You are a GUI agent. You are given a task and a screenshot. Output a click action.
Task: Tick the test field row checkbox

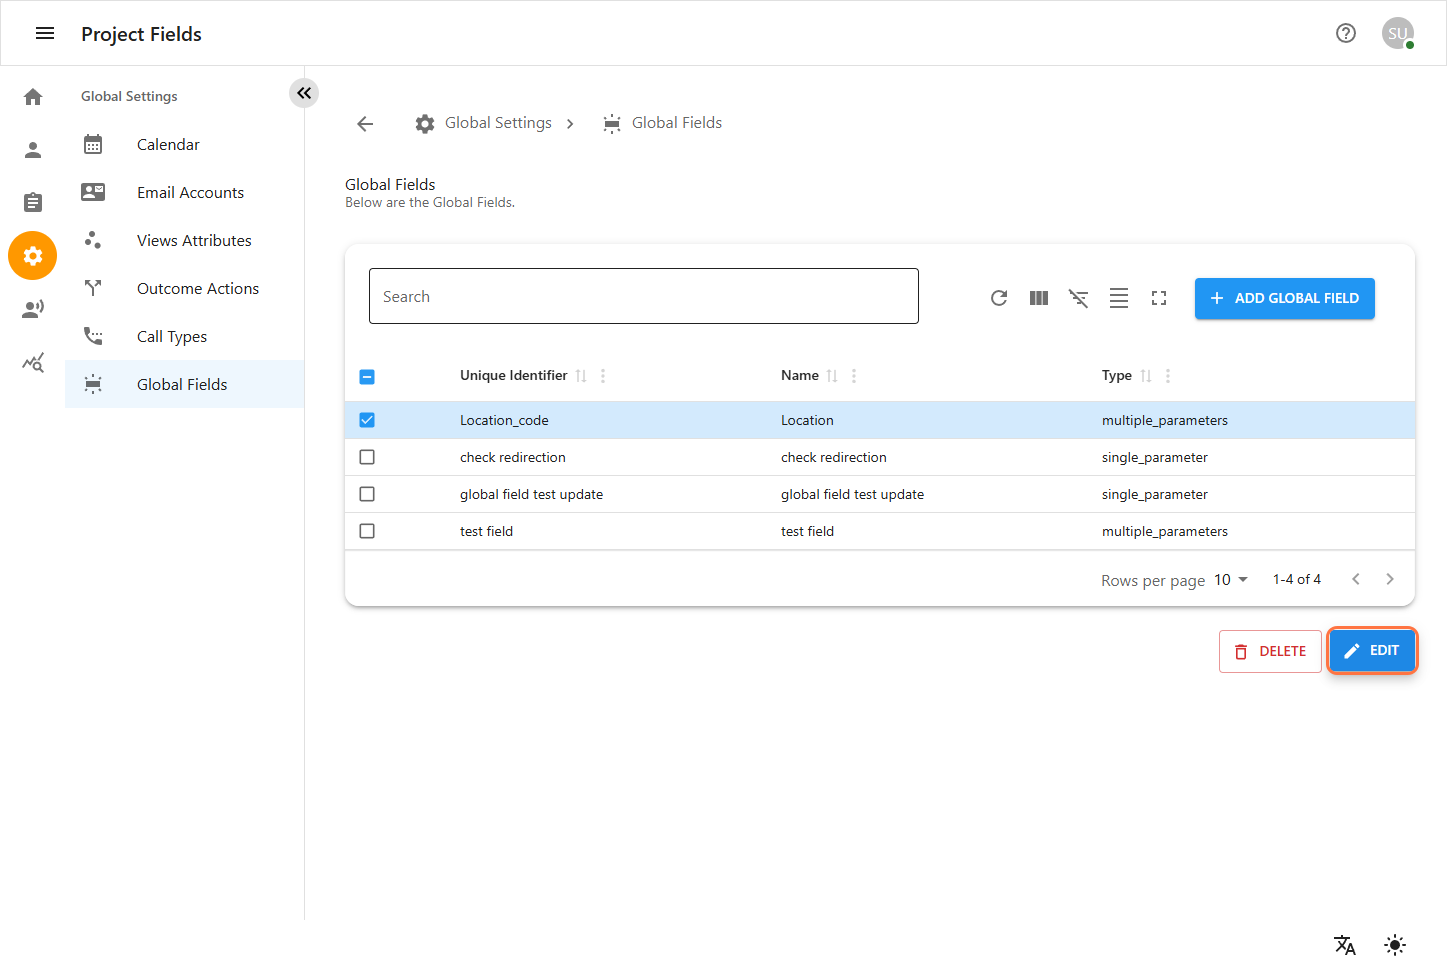click(367, 531)
